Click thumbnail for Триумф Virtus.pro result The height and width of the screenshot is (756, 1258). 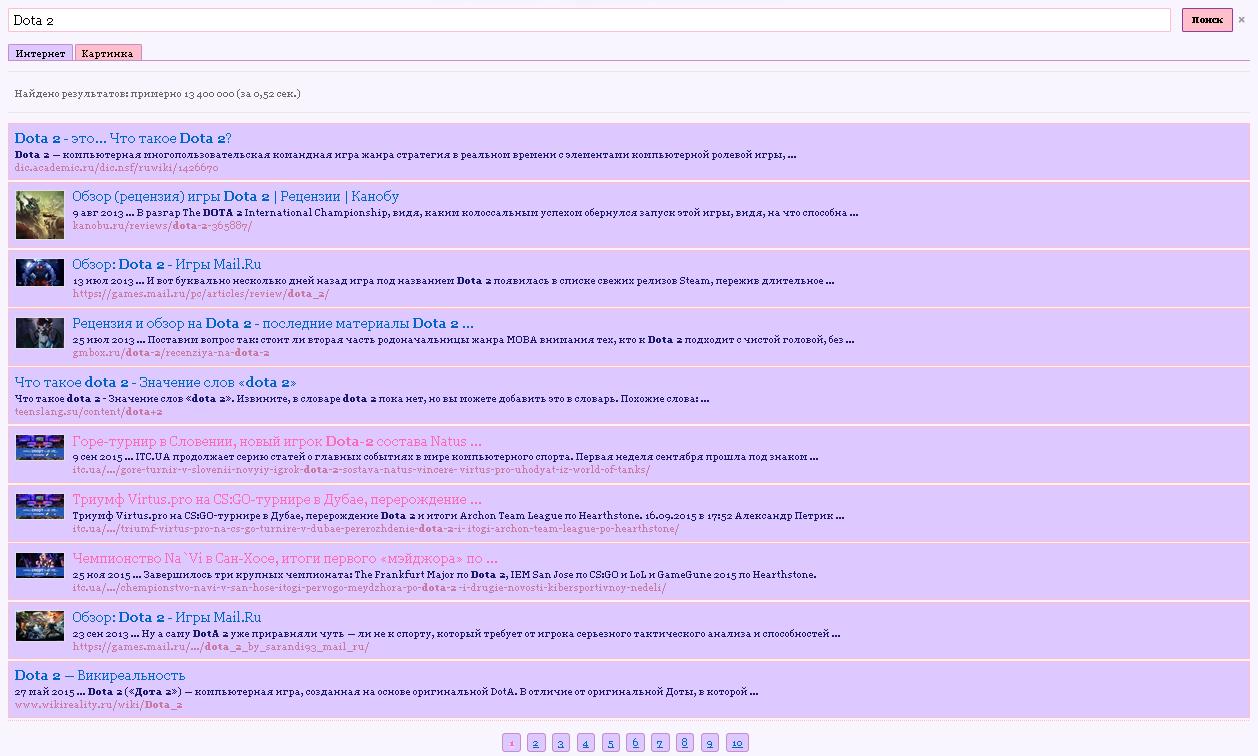40,506
